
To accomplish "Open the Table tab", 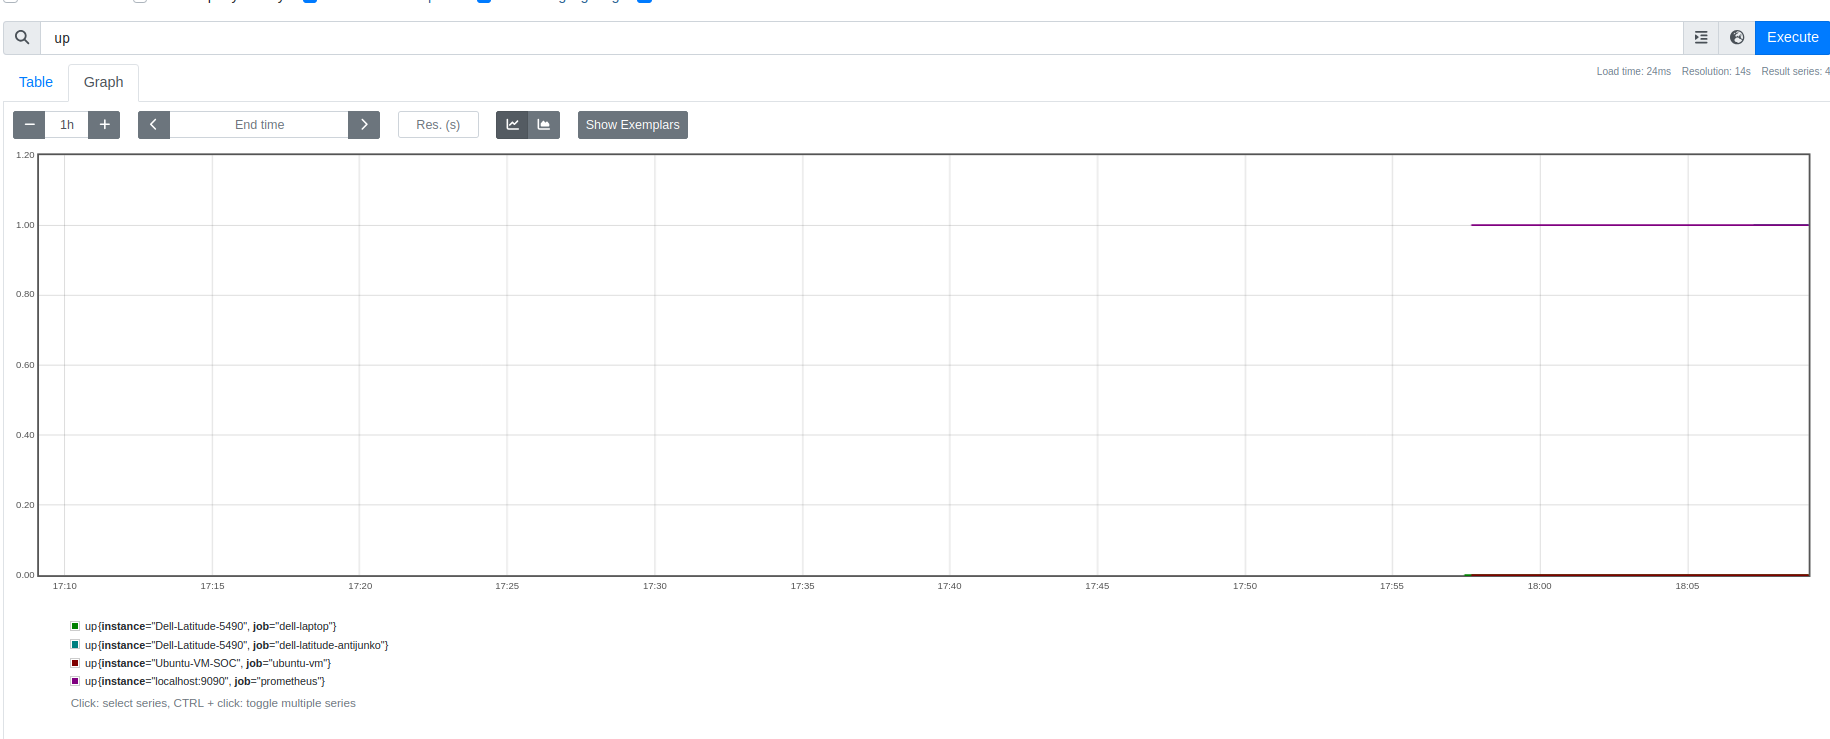I will click(x=36, y=82).
